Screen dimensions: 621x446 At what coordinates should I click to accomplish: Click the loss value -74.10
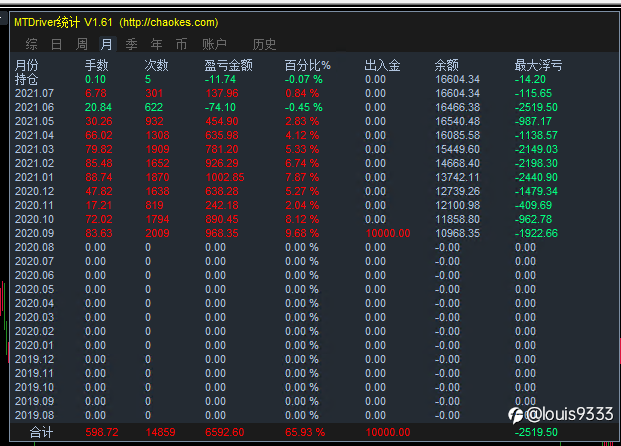click(x=220, y=107)
